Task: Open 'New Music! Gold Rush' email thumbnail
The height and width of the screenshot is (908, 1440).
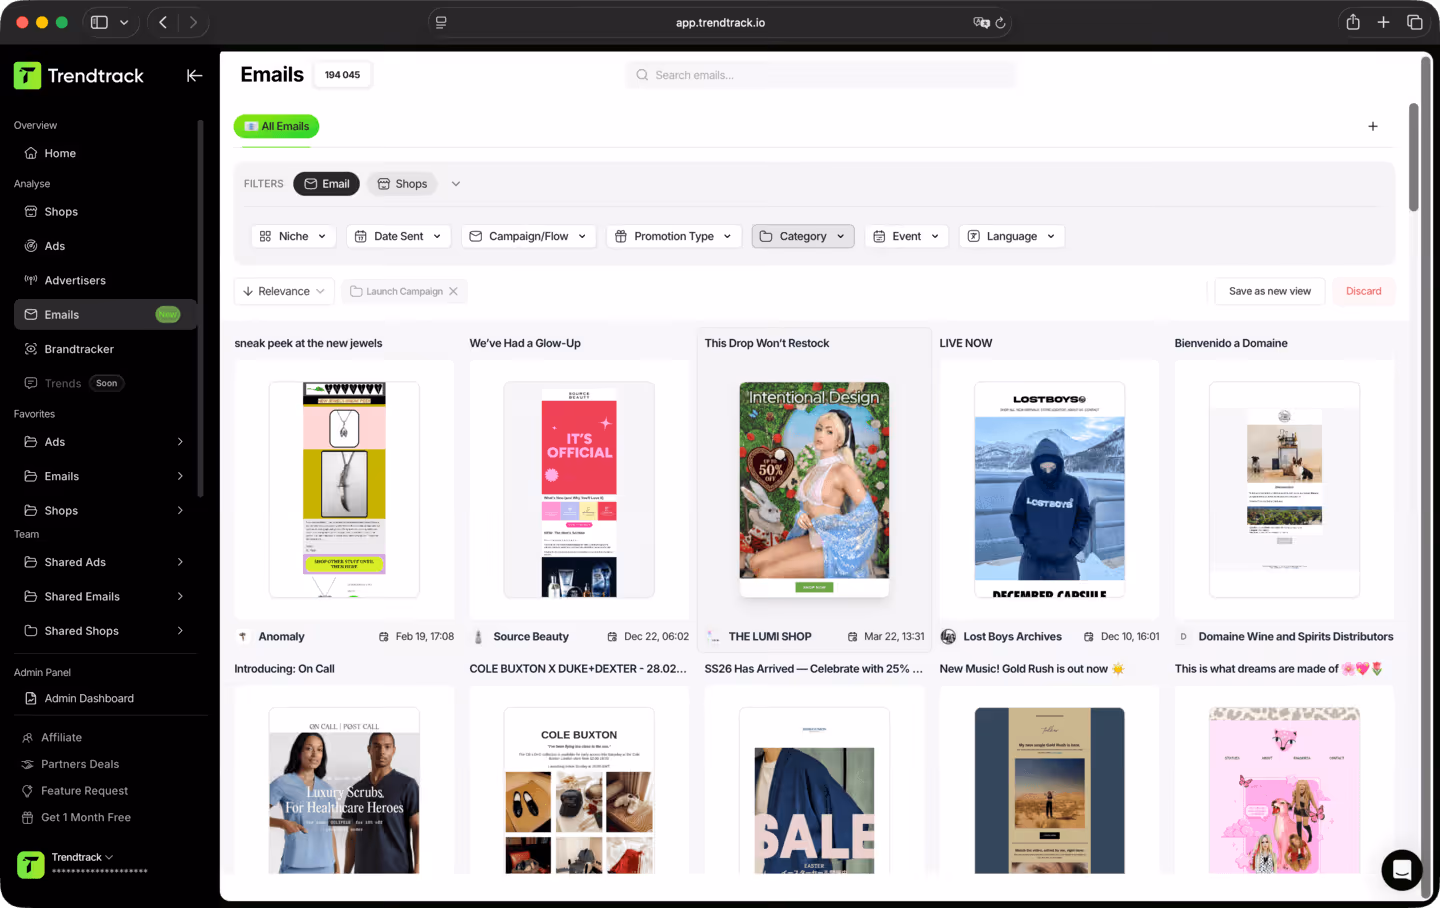Action: pyautogui.click(x=1049, y=790)
